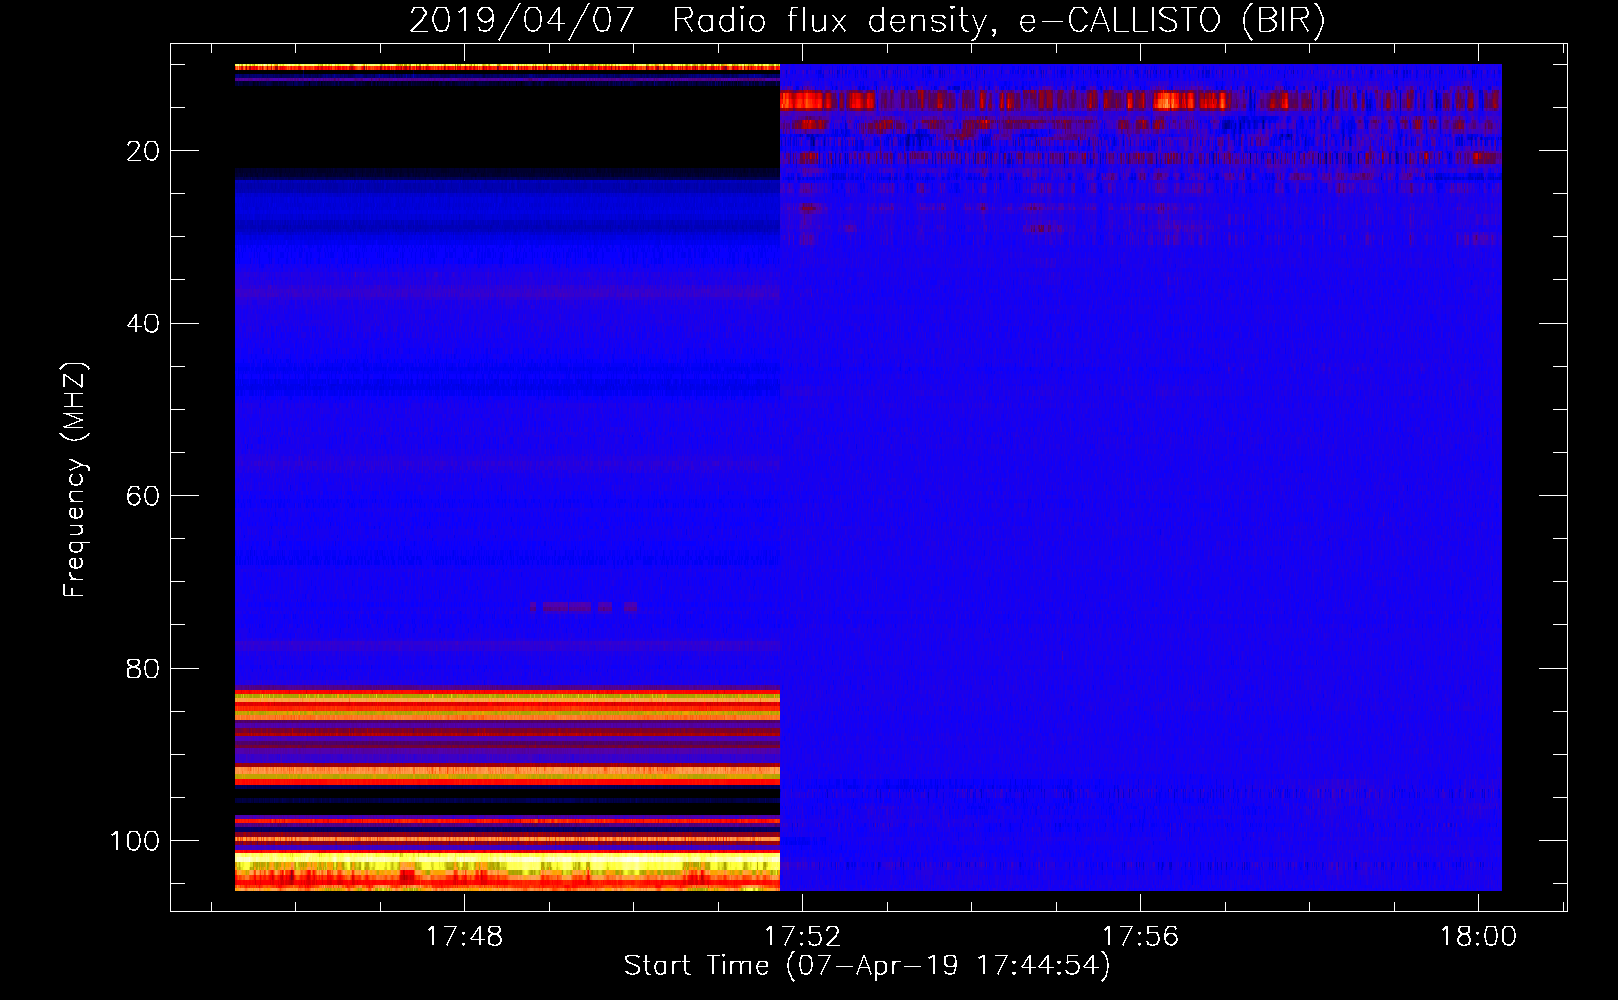Click the 17:52 time tick label

[x=802, y=937]
